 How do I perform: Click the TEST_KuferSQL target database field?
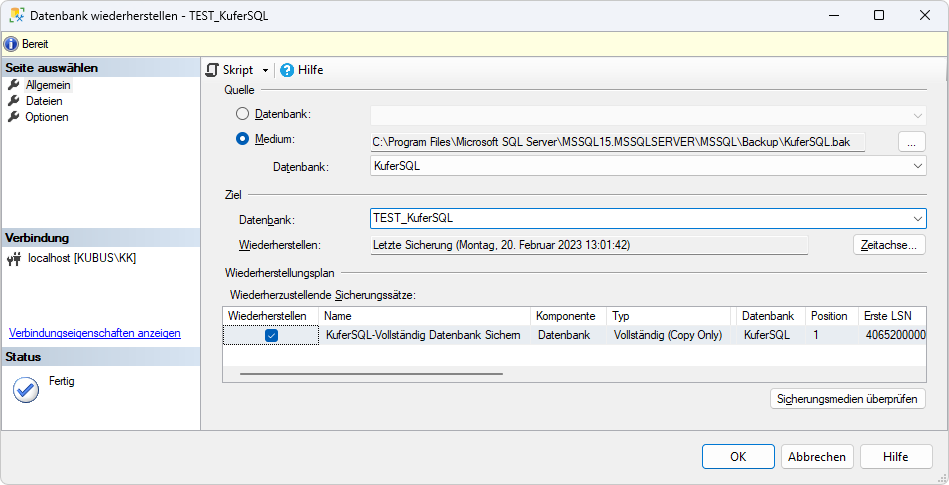click(648, 218)
